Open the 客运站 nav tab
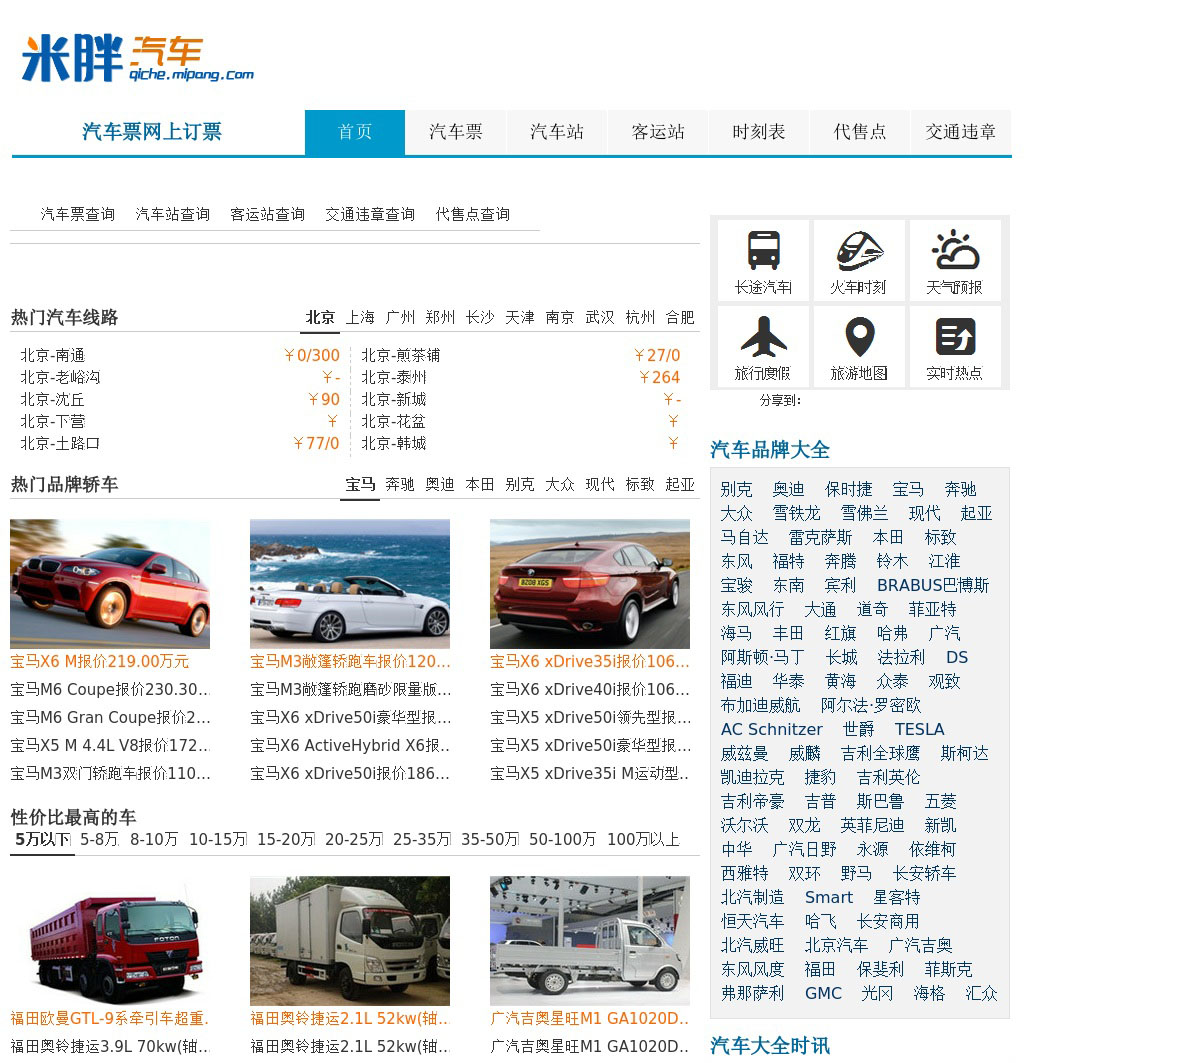1200x1063 pixels. pos(658,132)
